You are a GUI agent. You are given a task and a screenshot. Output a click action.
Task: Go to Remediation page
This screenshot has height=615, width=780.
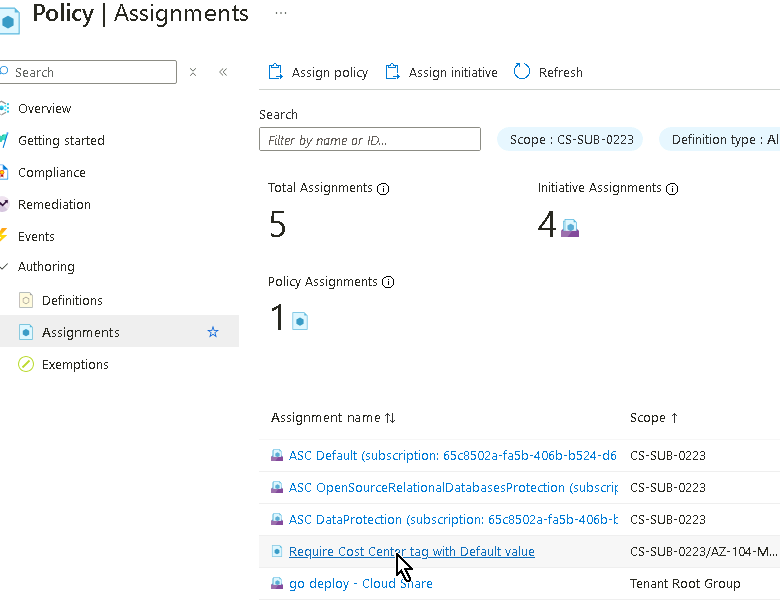pos(54,204)
